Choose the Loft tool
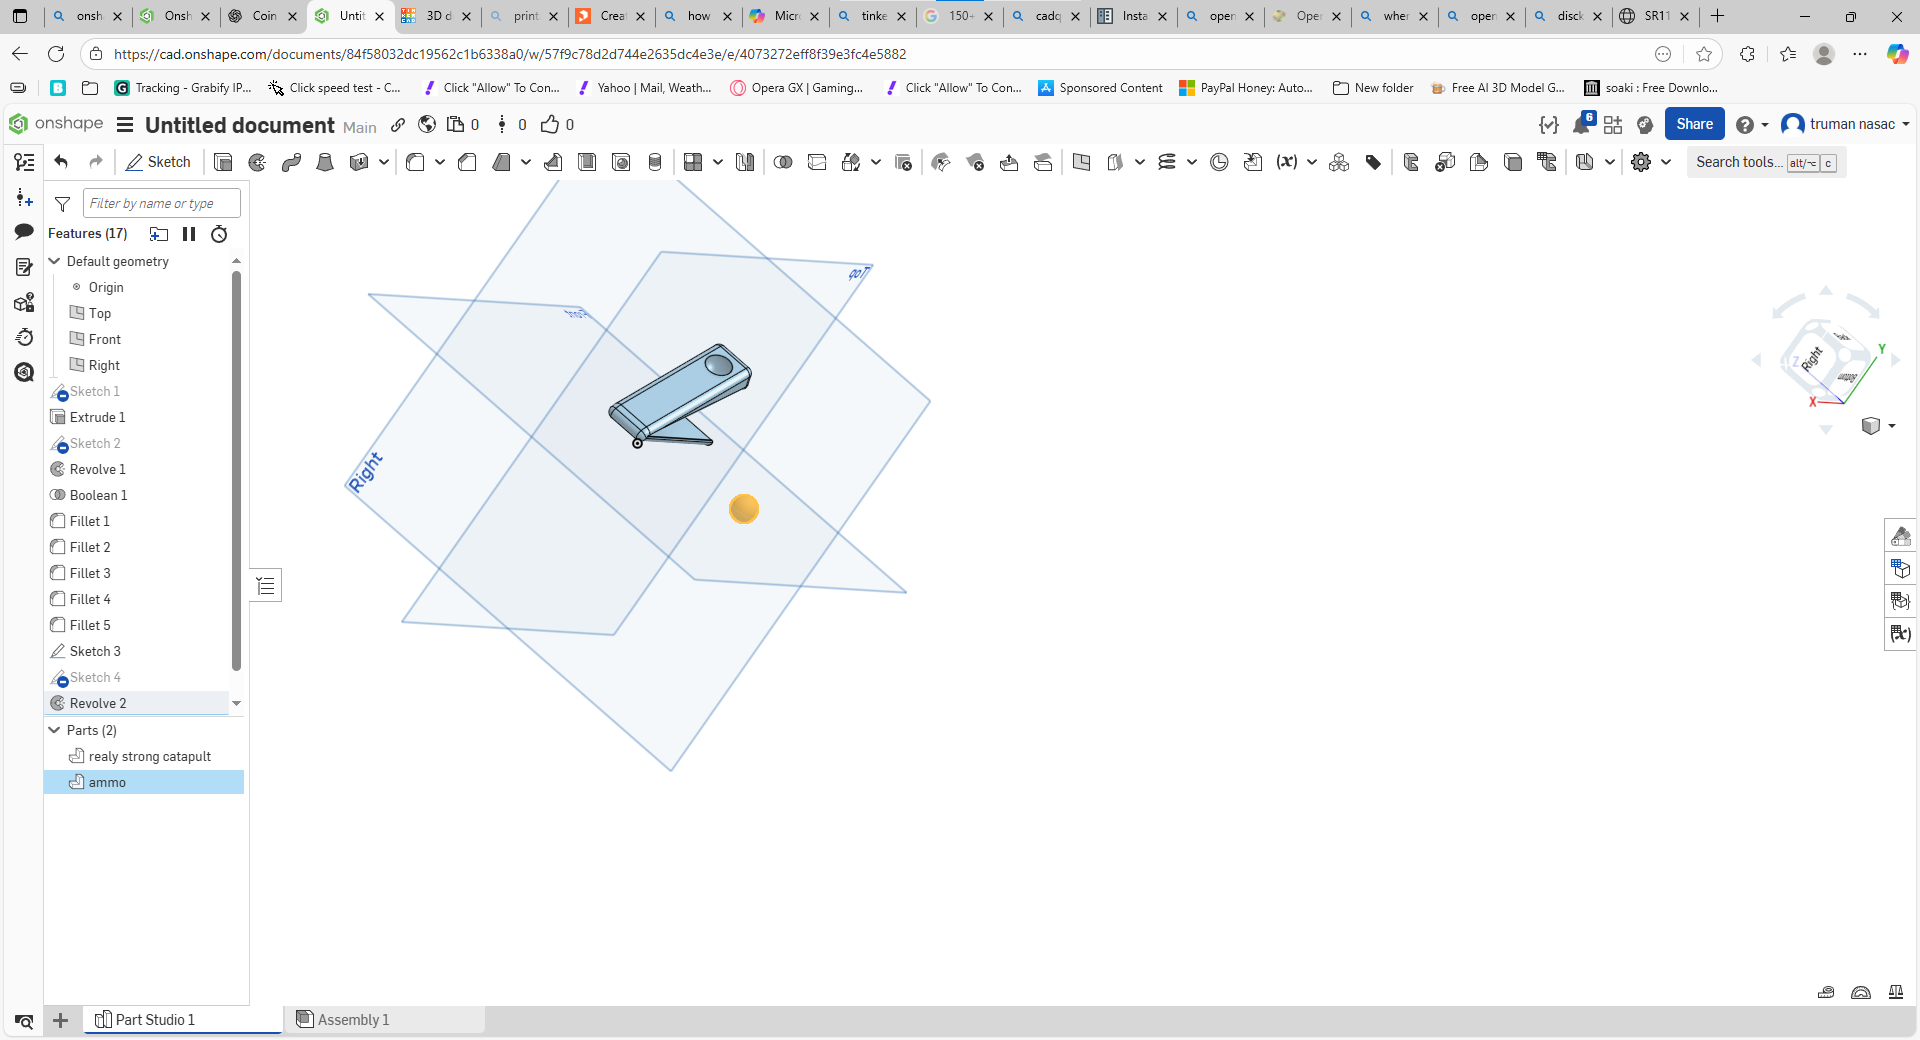The height and width of the screenshot is (1040, 1920). point(325,162)
